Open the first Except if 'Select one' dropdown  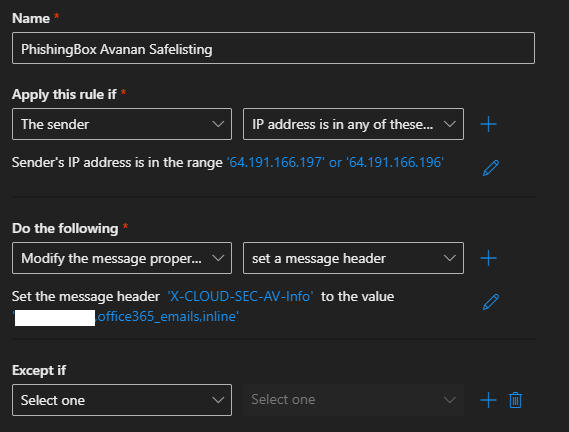tap(122, 400)
